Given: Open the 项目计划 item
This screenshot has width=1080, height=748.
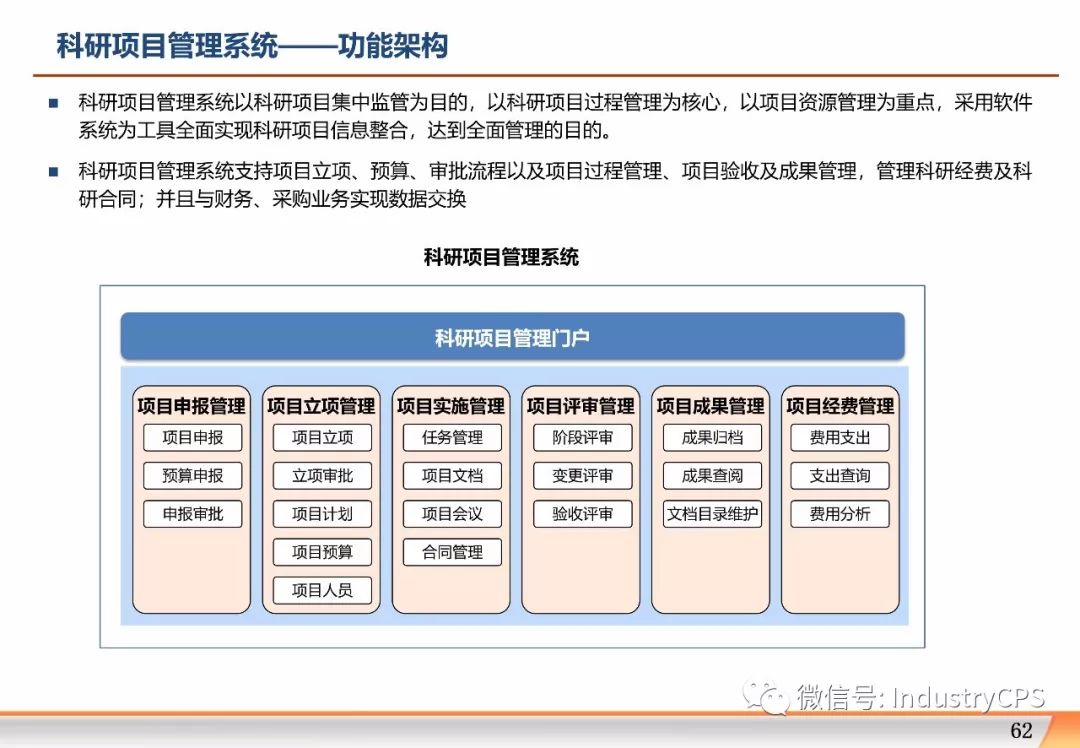Looking at the screenshot, I should tap(322, 514).
